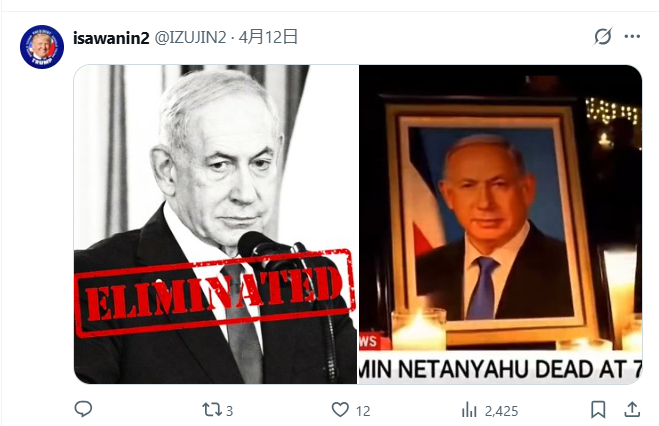This screenshot has width=659, height=426.
Task: Click the 2,425 view count
Action: tap(501, 411)
